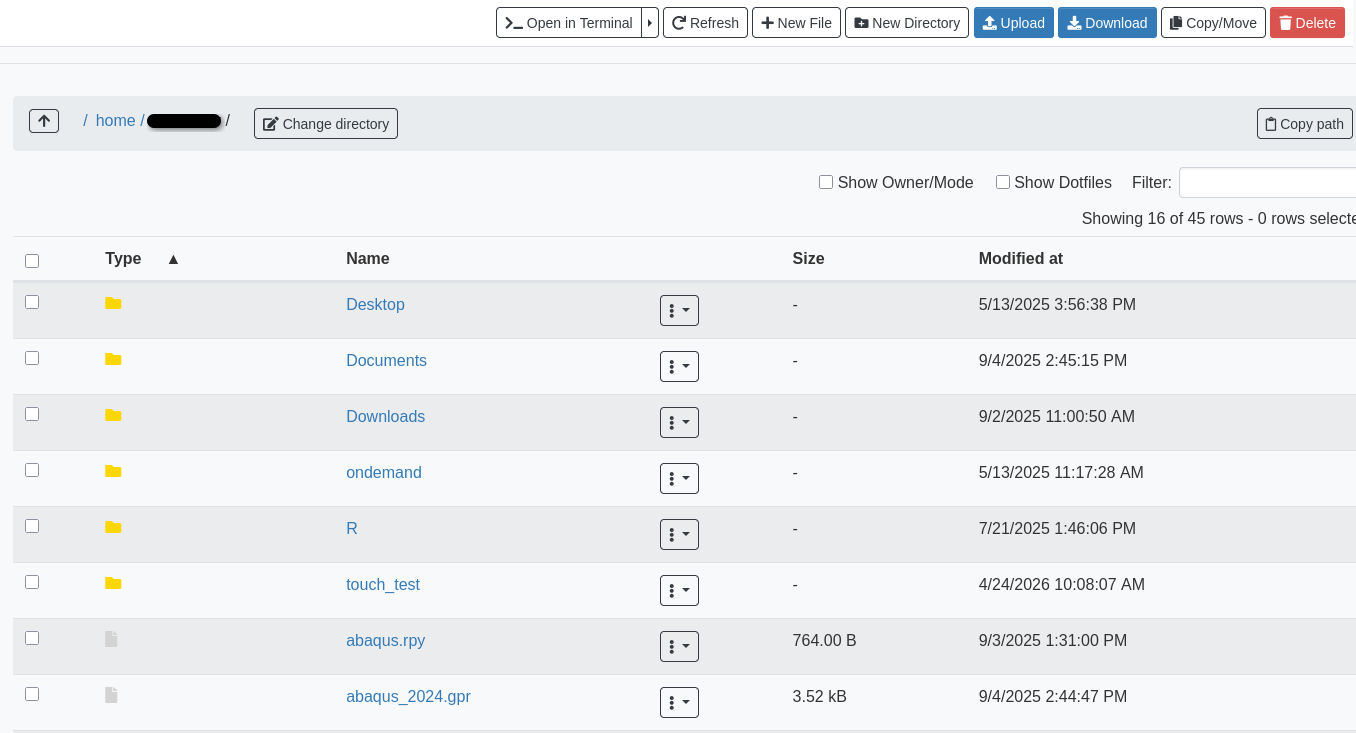
Task: Select the Downloads row checkbox
Action: 32,414
